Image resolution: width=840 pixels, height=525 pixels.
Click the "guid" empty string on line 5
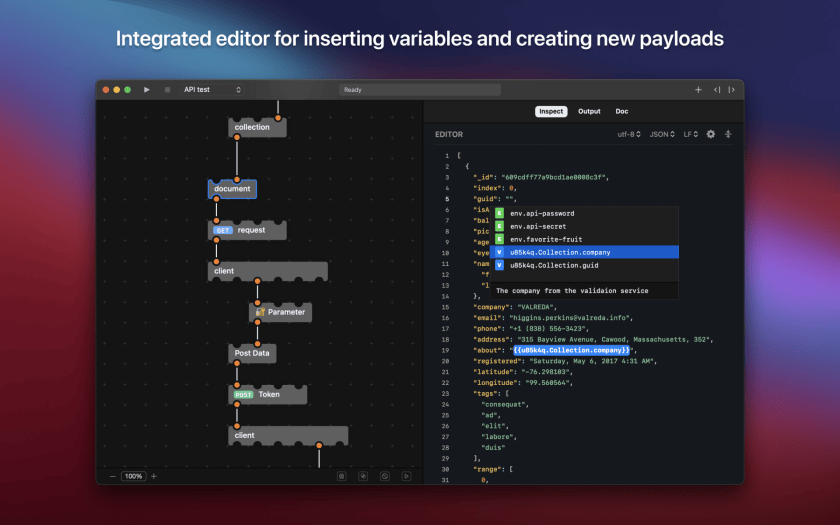(509, 199)
